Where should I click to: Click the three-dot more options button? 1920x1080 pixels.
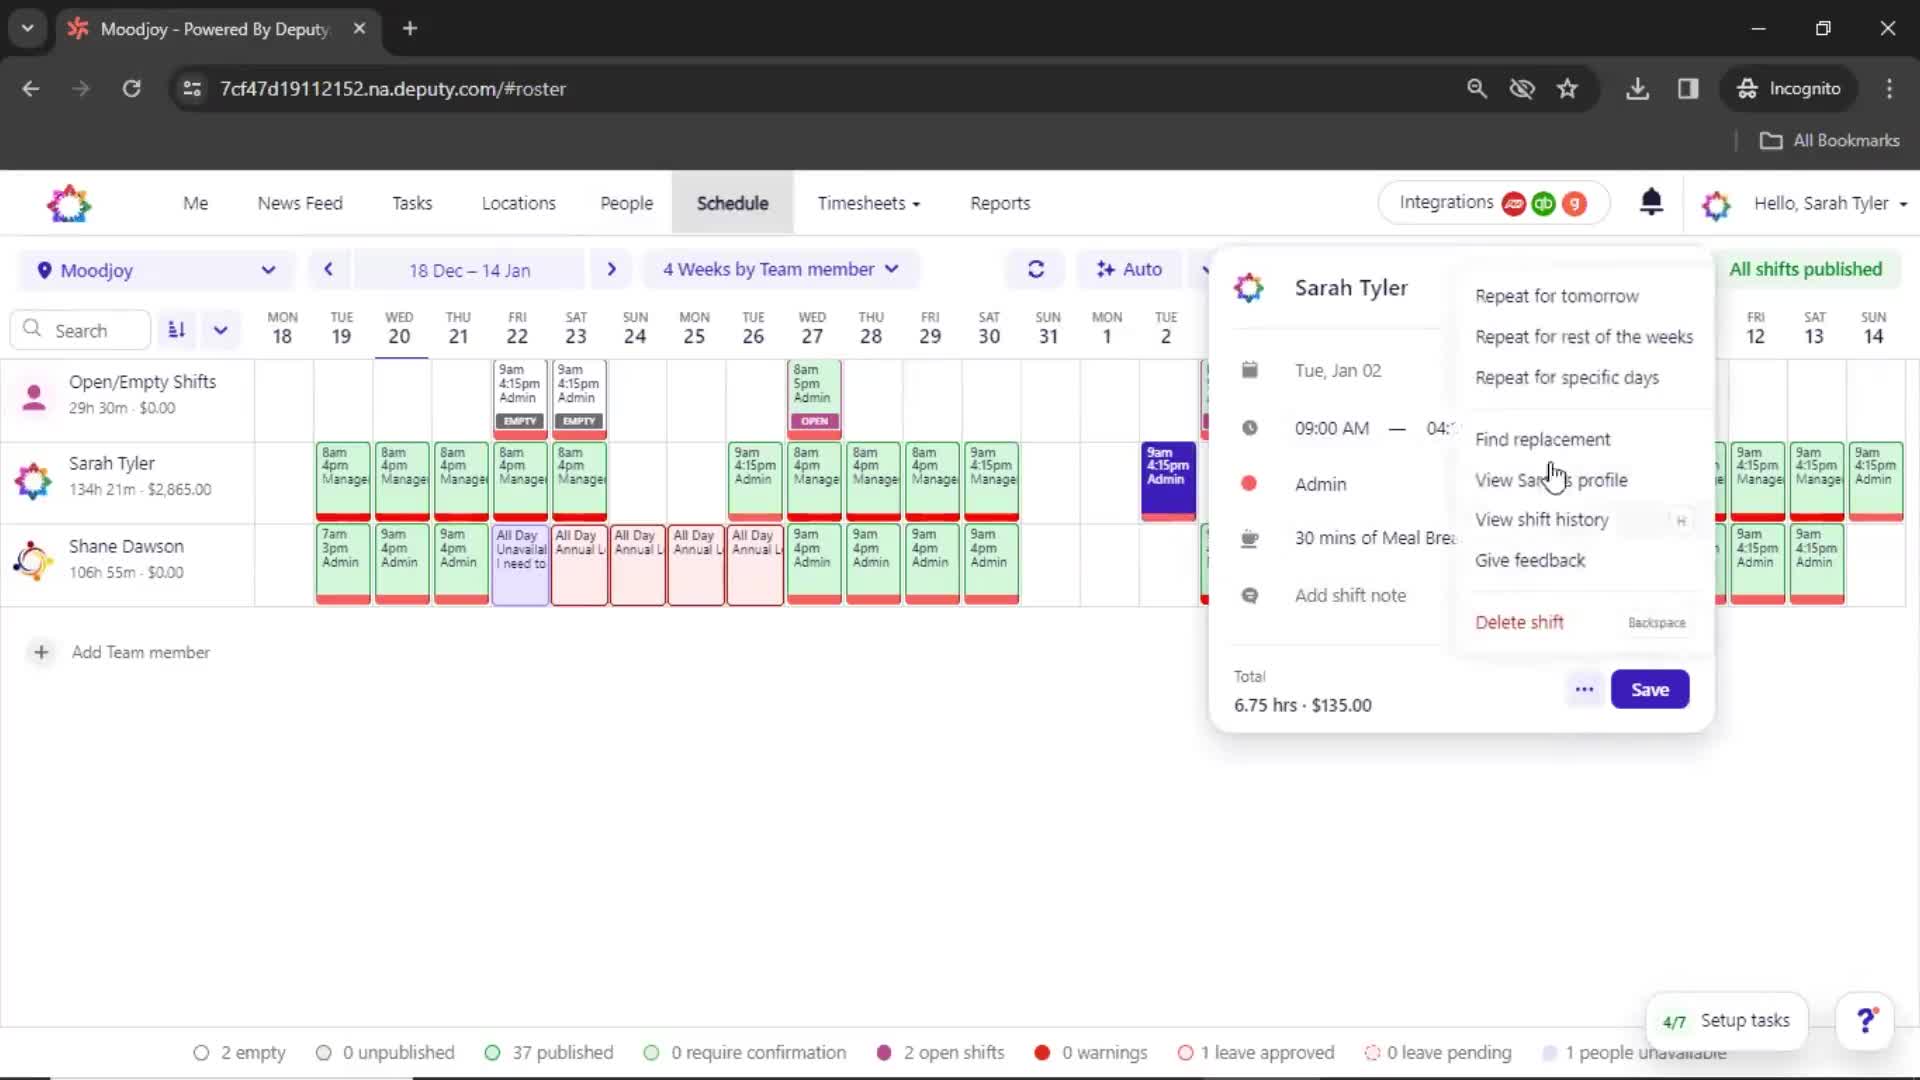pyautogui.click(x=1584, y=689)
